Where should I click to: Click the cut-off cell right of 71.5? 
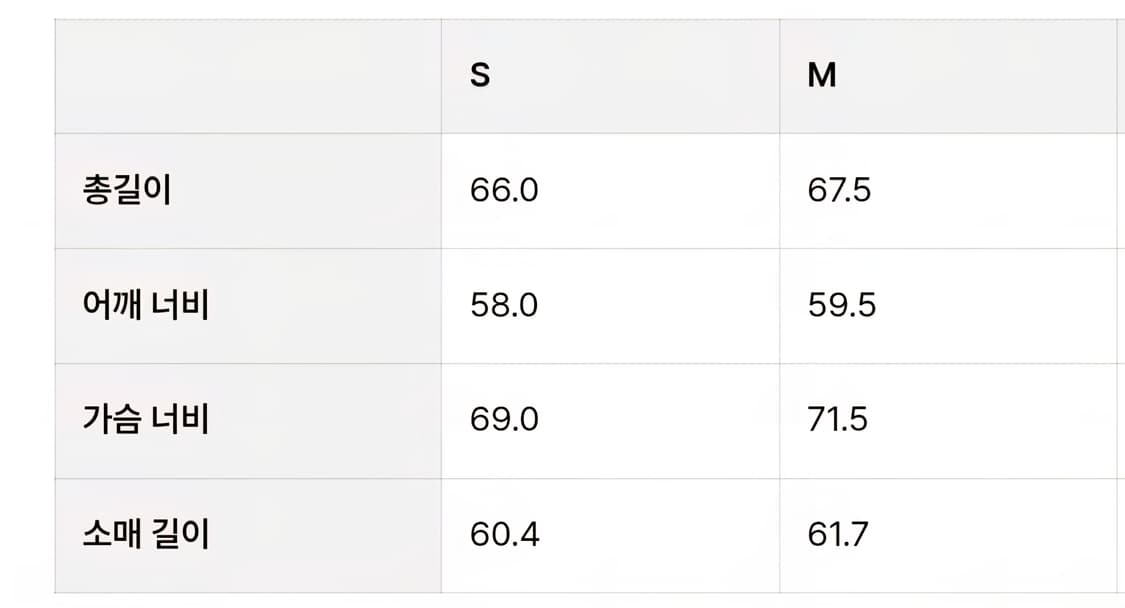(1120, 419)
